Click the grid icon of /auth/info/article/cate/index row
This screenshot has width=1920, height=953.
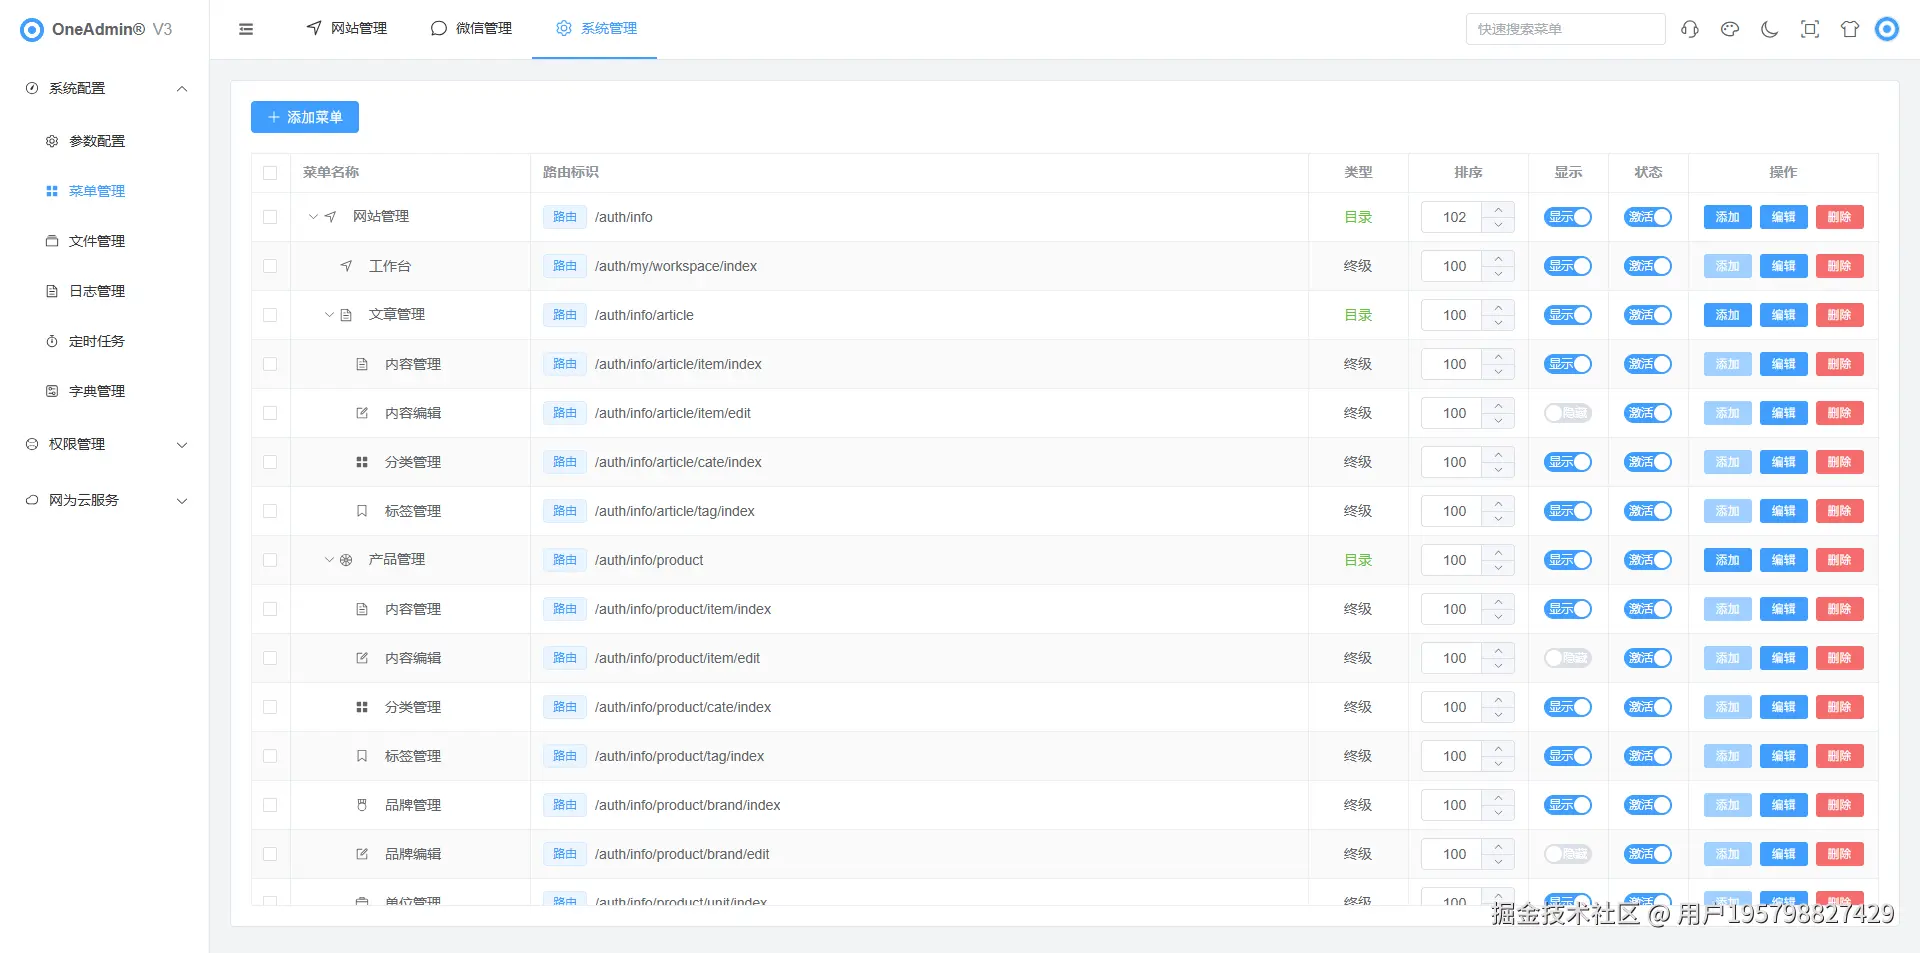pyautogui.click(x=362, y=462)
